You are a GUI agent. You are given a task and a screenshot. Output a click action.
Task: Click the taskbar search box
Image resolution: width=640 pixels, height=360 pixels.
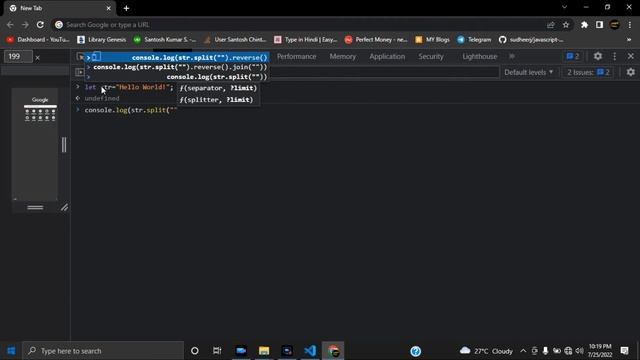pyautogui.click(x=103, y=351)
